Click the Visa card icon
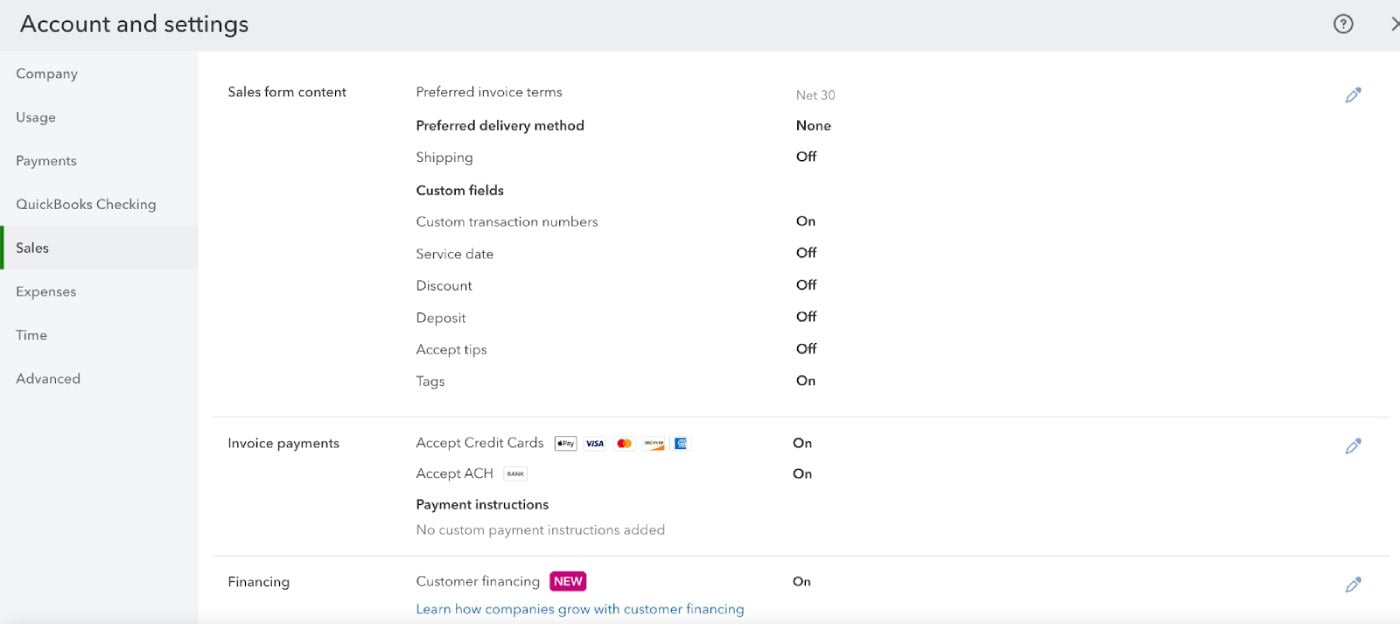Image resolution: width=1400 pixels, height=624 pixels. point(595,443)
